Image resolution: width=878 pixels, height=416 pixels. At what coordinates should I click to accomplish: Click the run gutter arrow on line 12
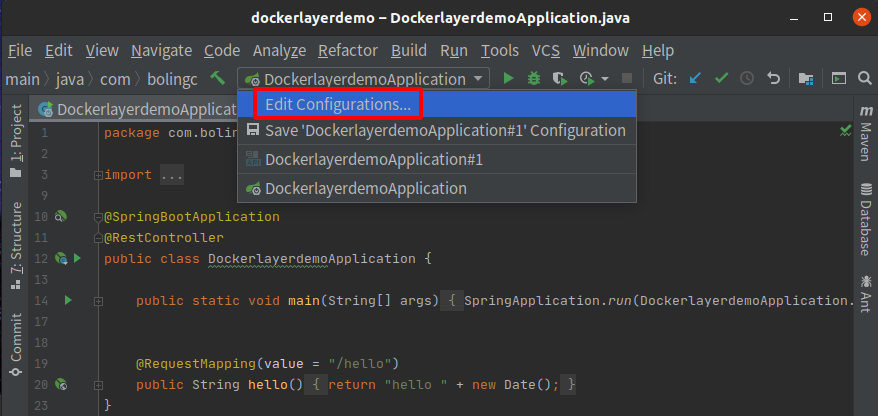click(x=77, y=259)
